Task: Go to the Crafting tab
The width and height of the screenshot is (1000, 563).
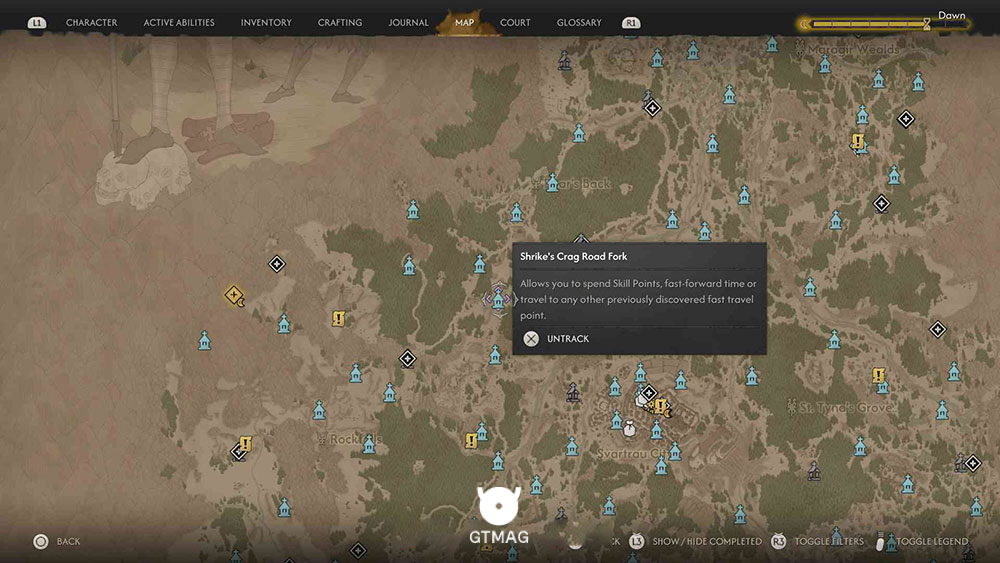Action: [340, 22]
